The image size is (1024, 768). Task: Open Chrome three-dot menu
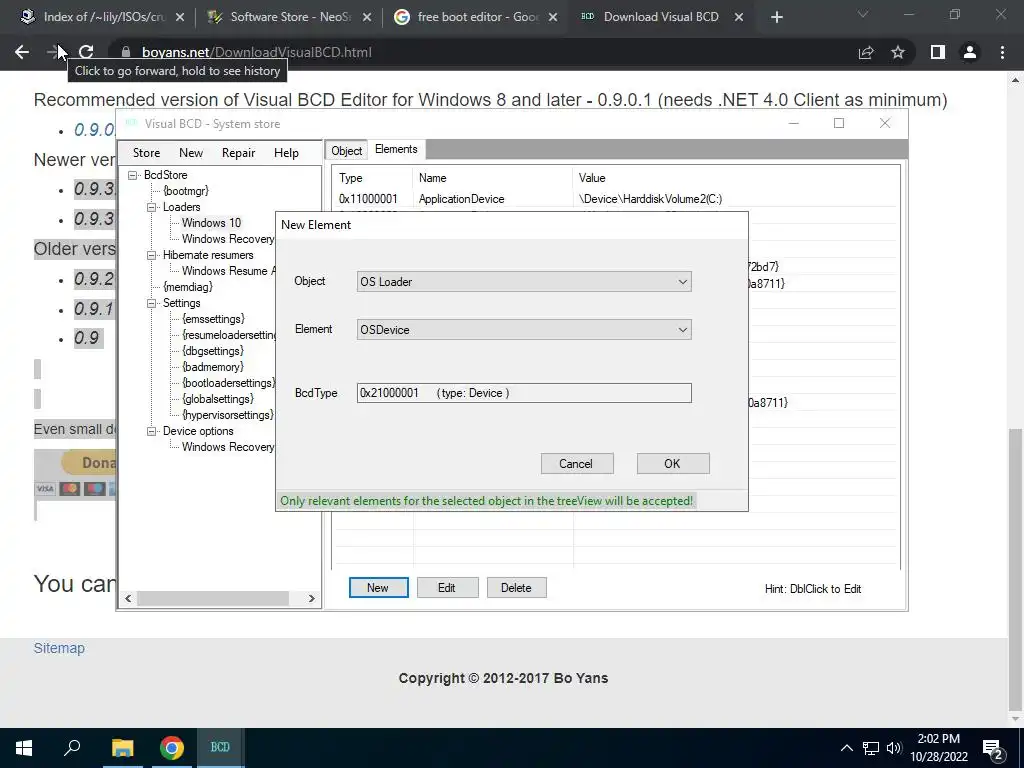coord(1002,52)
